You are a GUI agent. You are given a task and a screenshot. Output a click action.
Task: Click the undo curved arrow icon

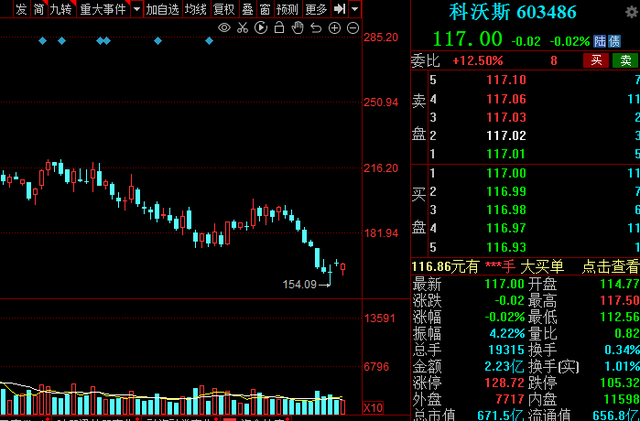[316, 28]
